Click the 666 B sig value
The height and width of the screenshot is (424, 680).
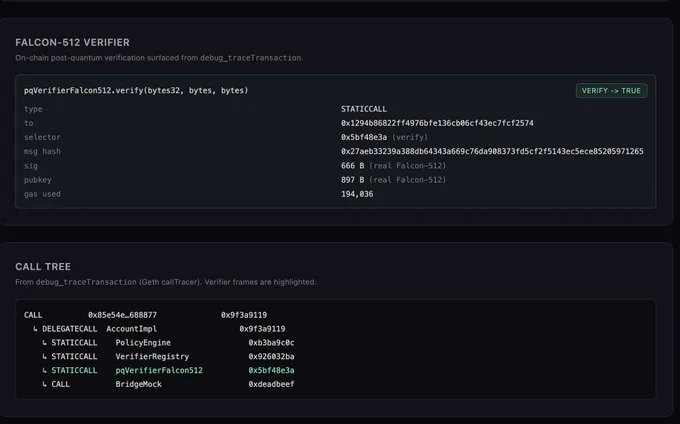(x=352, y=166)
